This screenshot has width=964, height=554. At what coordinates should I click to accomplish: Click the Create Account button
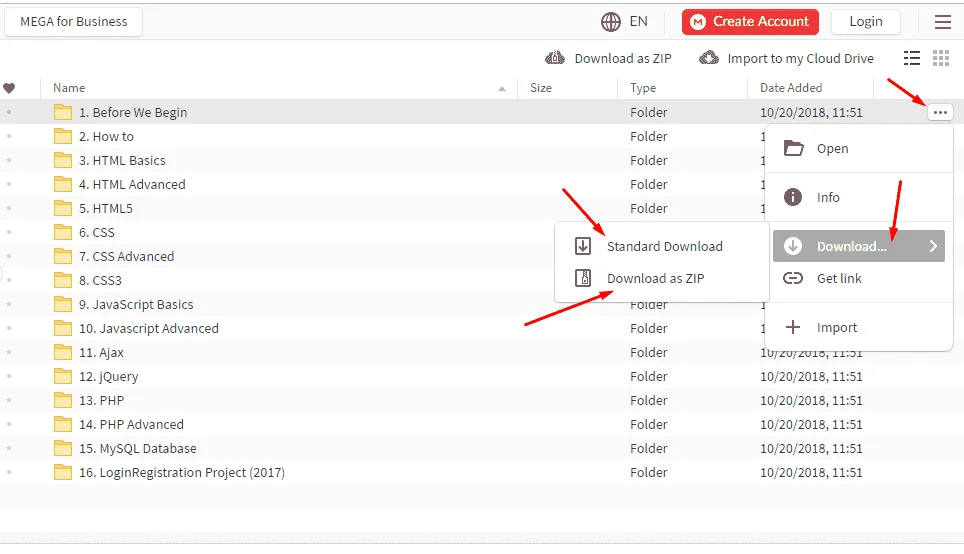(750, 22)
